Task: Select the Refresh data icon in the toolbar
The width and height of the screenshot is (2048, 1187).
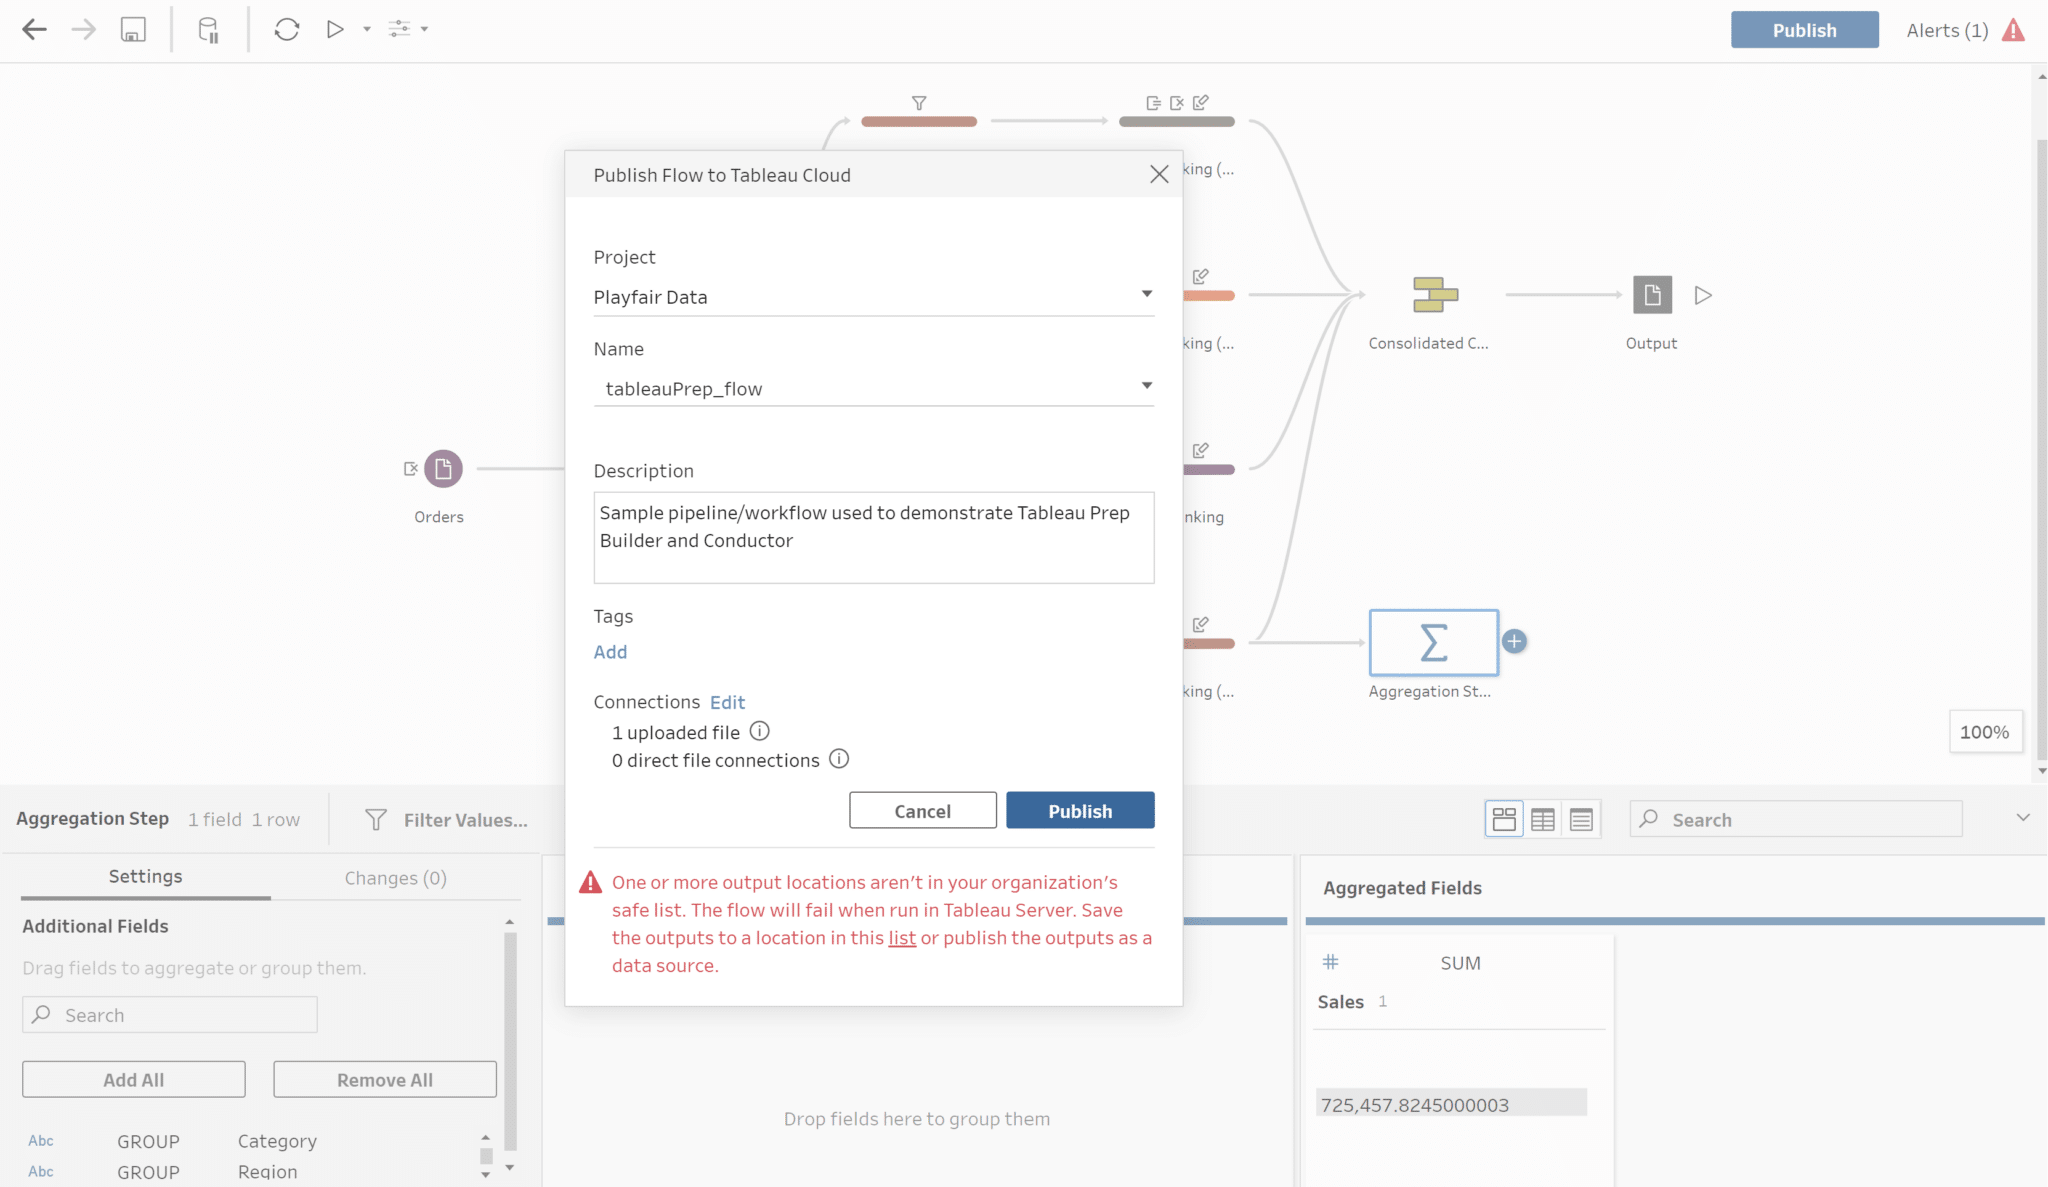Action: pyautogui.click(x=287, y=29)
